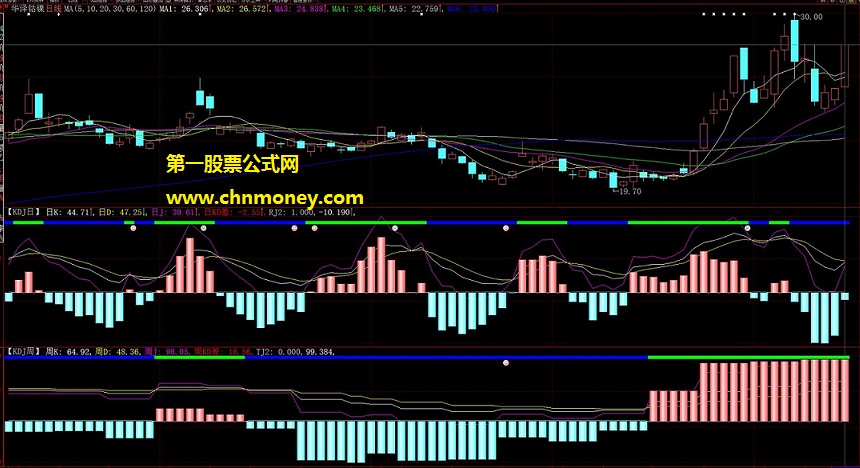Select the MA1: 26.306 value

click(184, 9)
